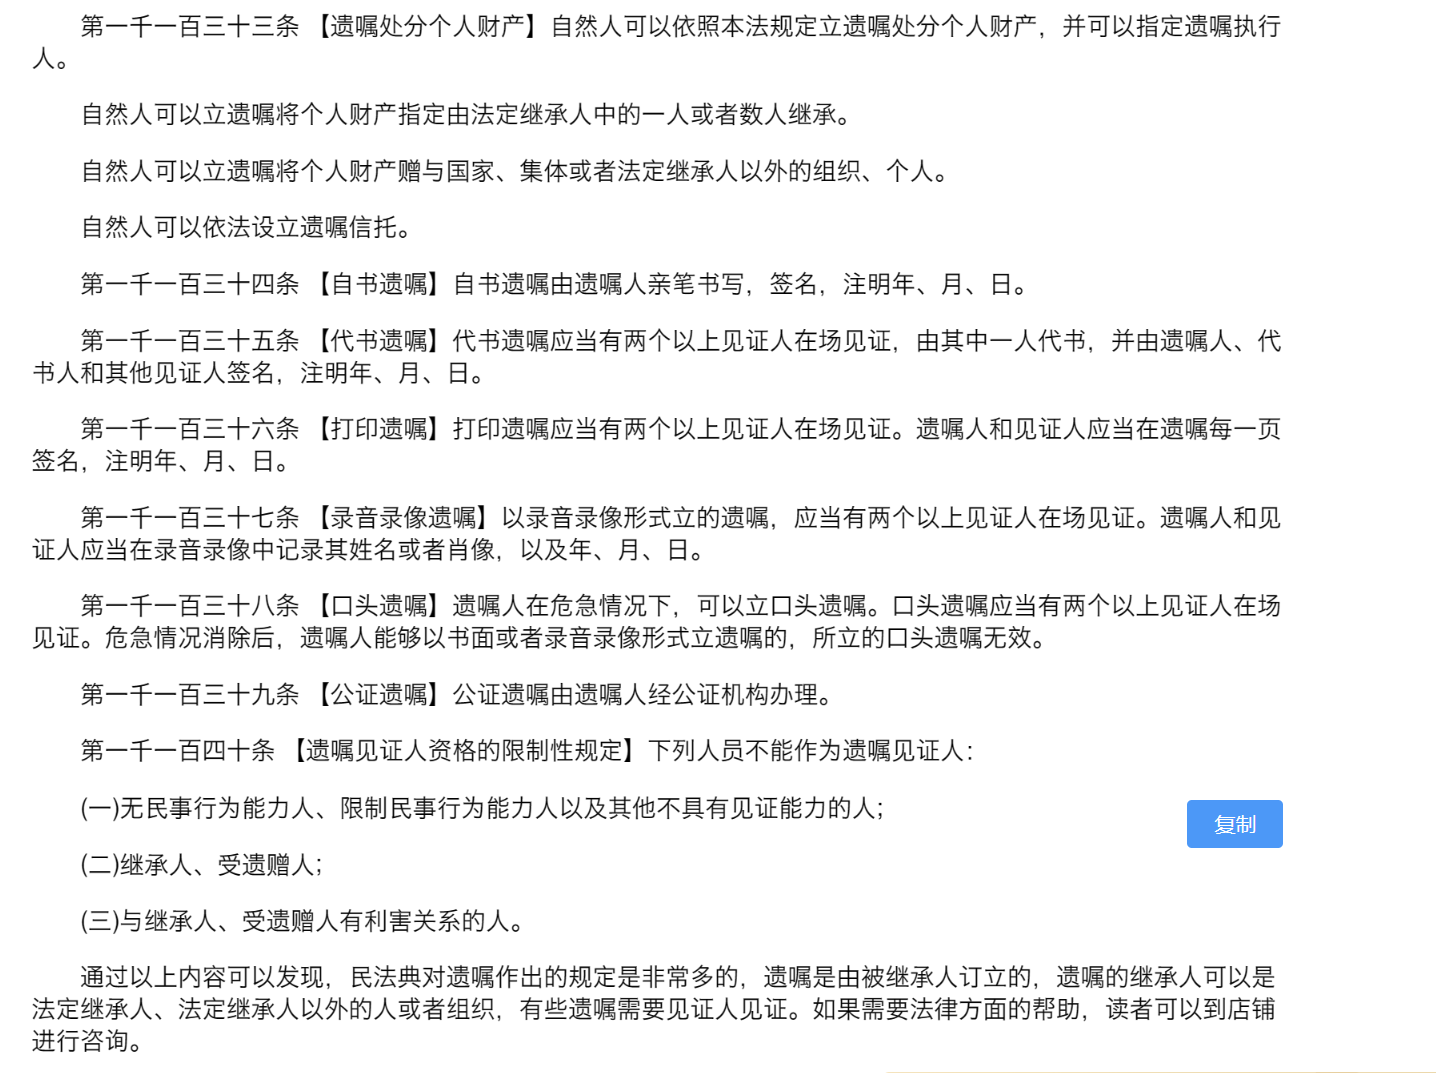
Task: Click the text 第一千一百四十条
Action: (x=178, y=751)
